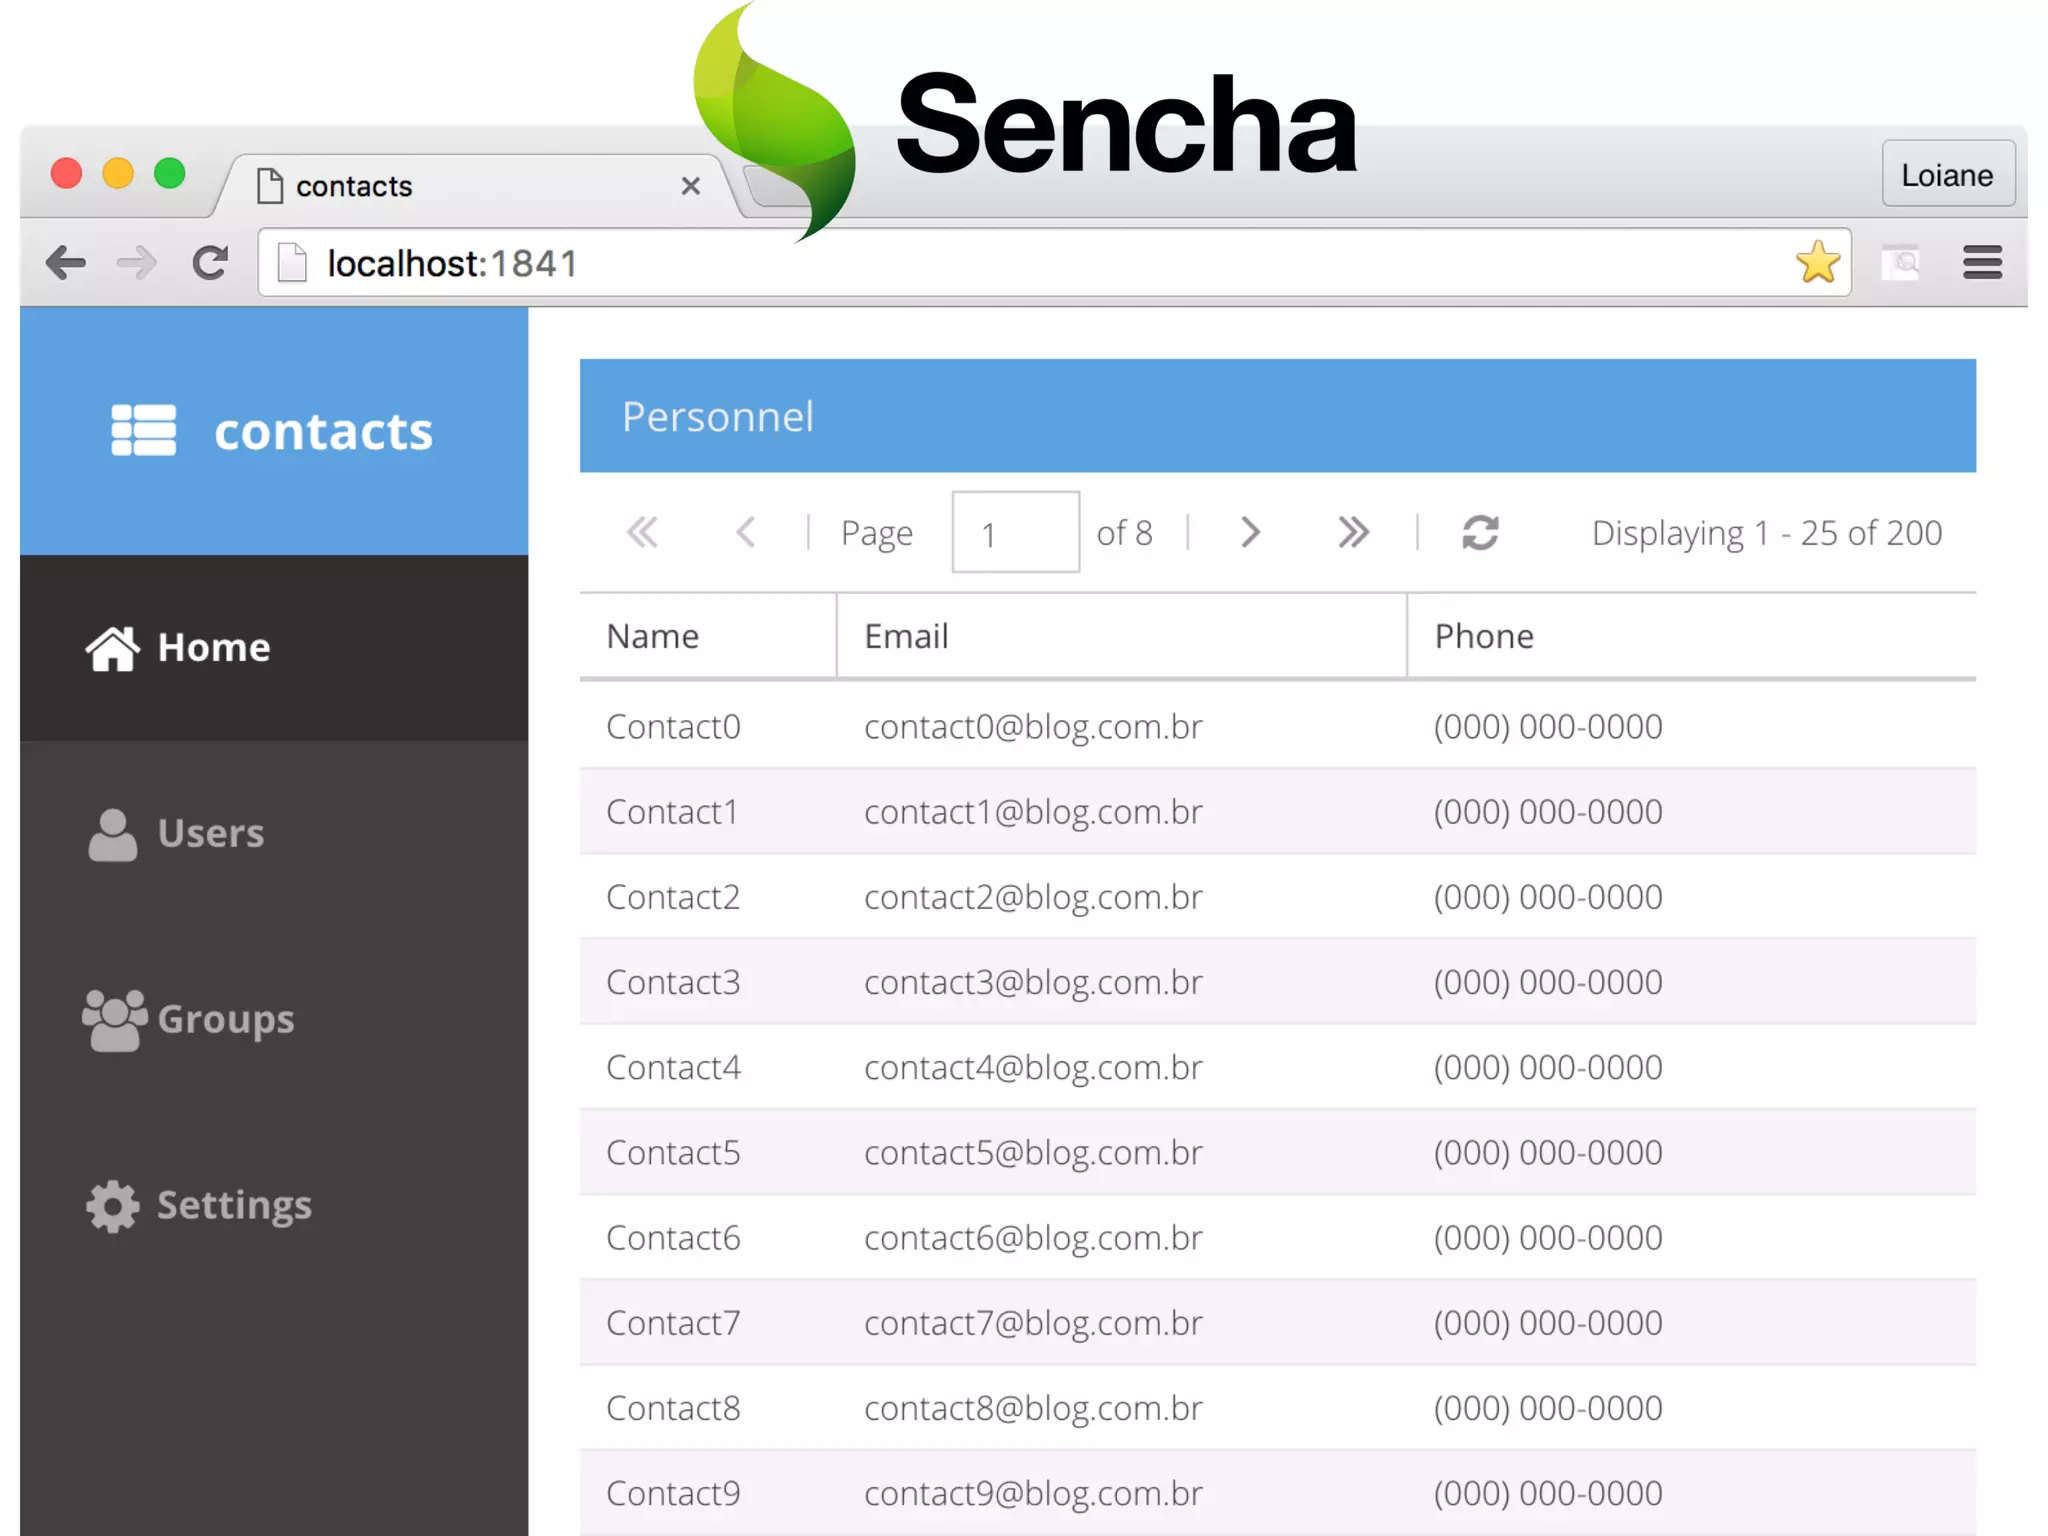
Task: Jump to the last page of results
Action: pos(1353,532)
